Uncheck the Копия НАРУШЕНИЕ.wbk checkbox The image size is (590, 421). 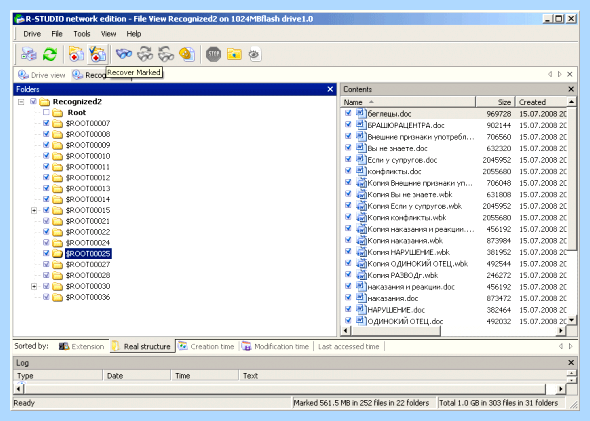click(348, 252)
